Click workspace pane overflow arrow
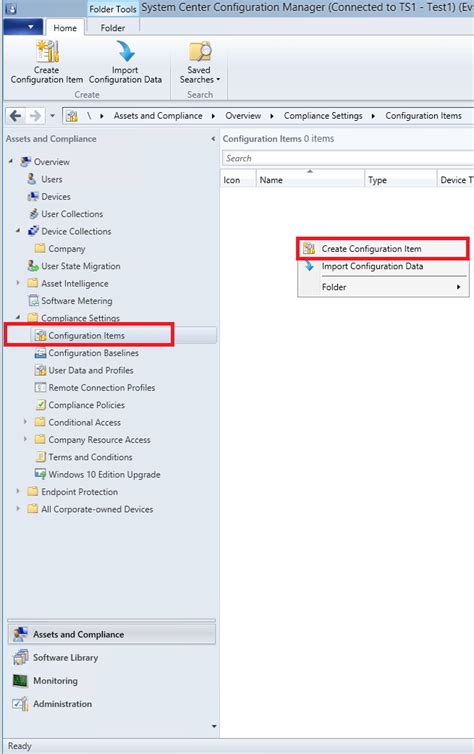Image resolution: width=474 pixels, height=754 pixels. click(214, 726)
